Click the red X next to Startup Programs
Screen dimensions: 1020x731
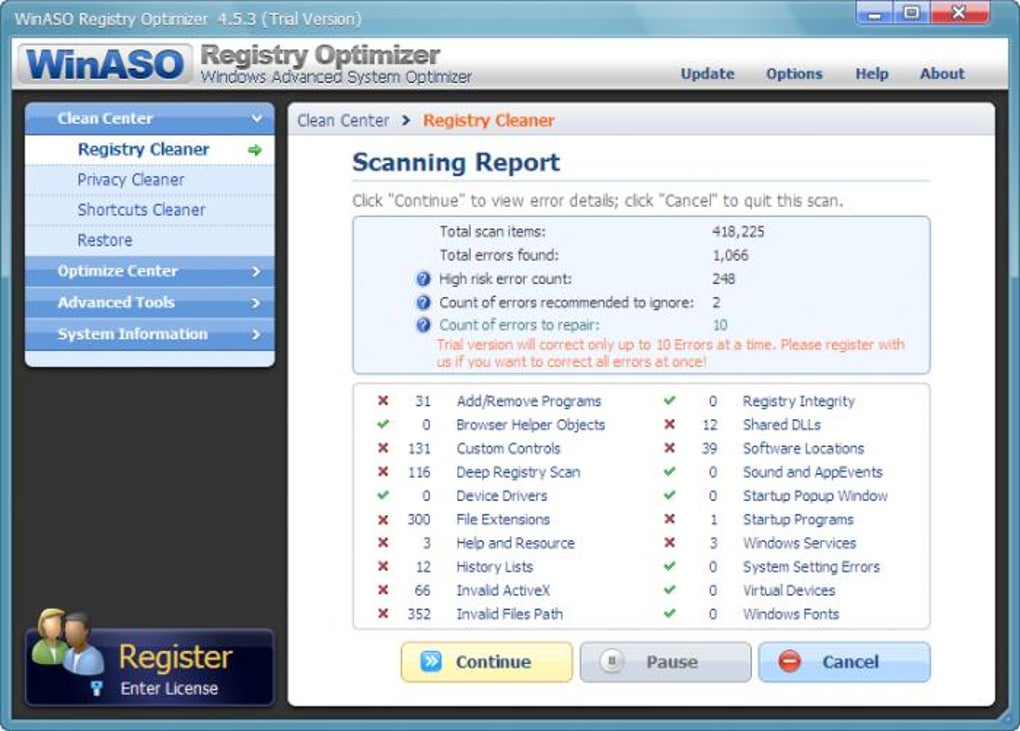click(669, 519)
